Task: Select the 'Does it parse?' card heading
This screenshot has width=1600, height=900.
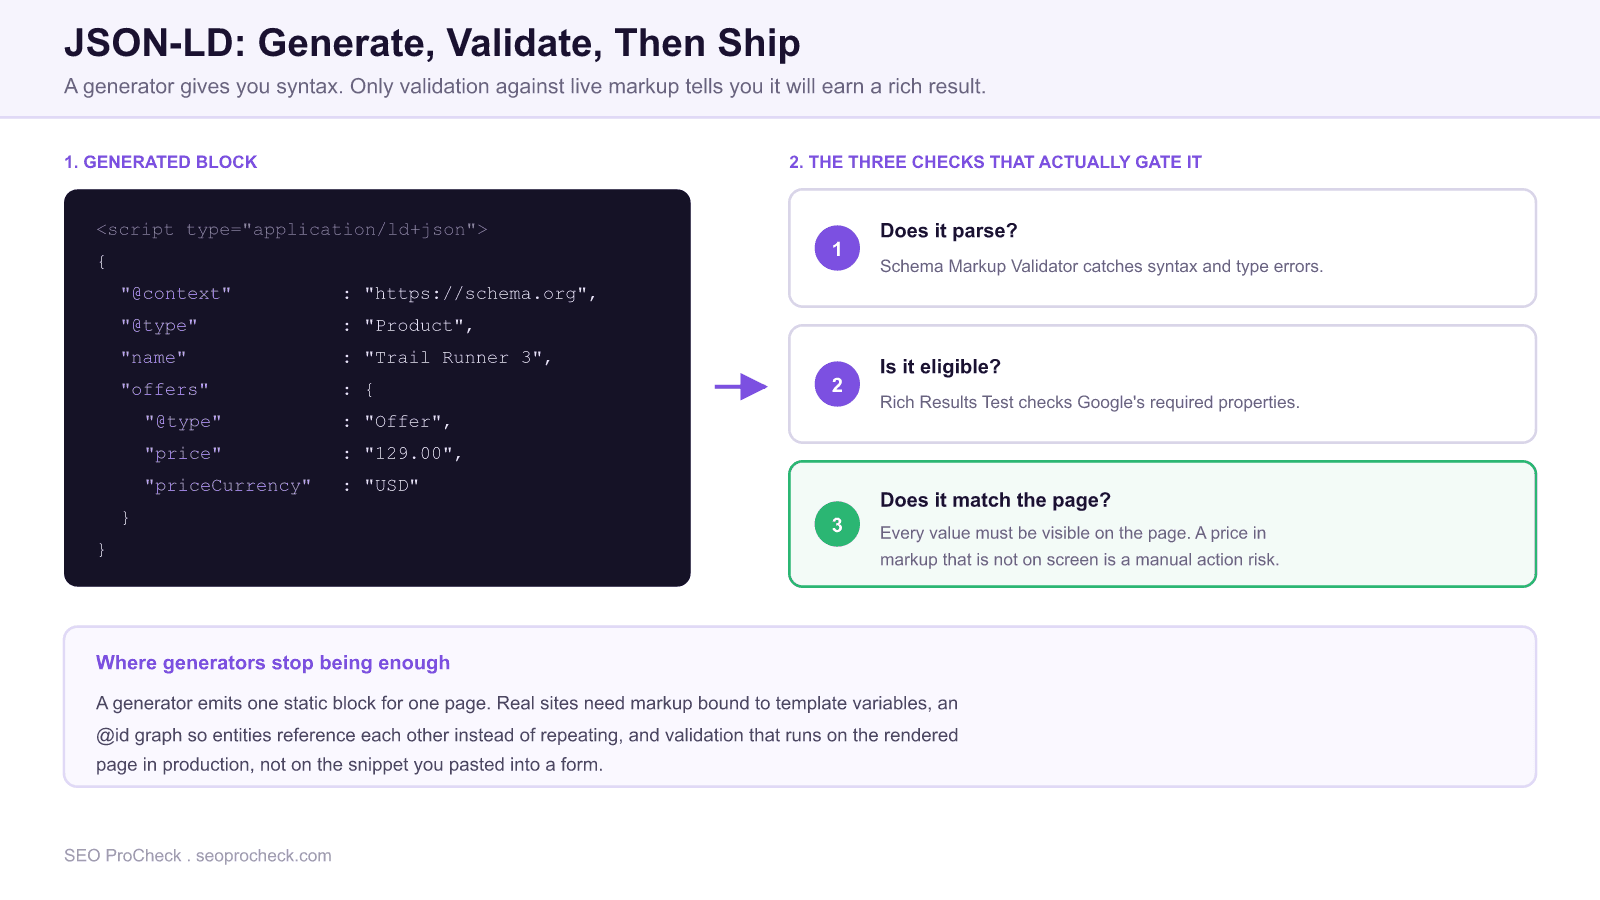Action: click(x=948, y=231)
